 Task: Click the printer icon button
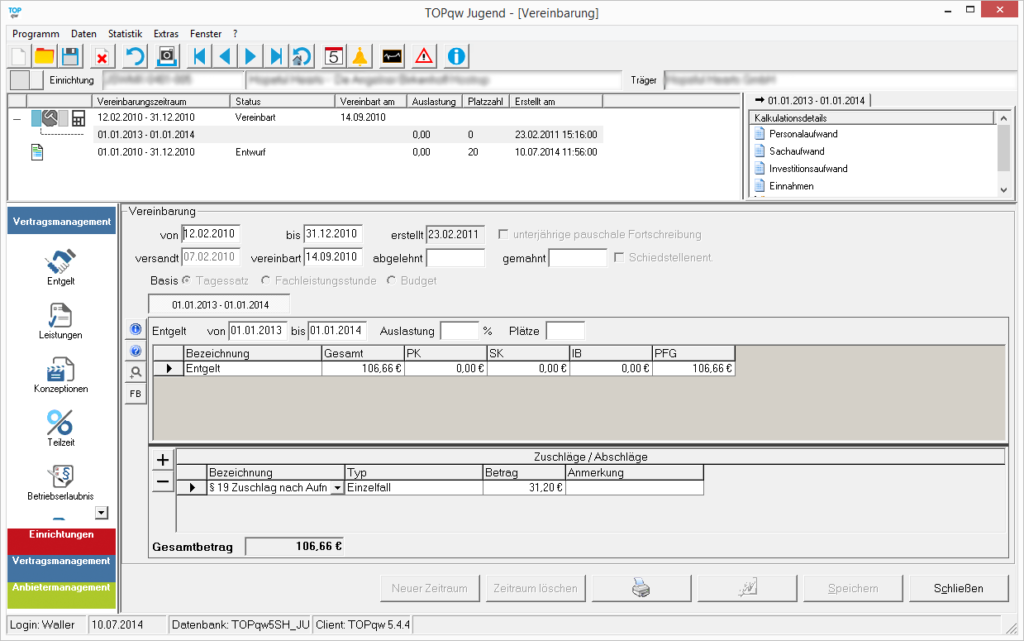pos(640,588)
